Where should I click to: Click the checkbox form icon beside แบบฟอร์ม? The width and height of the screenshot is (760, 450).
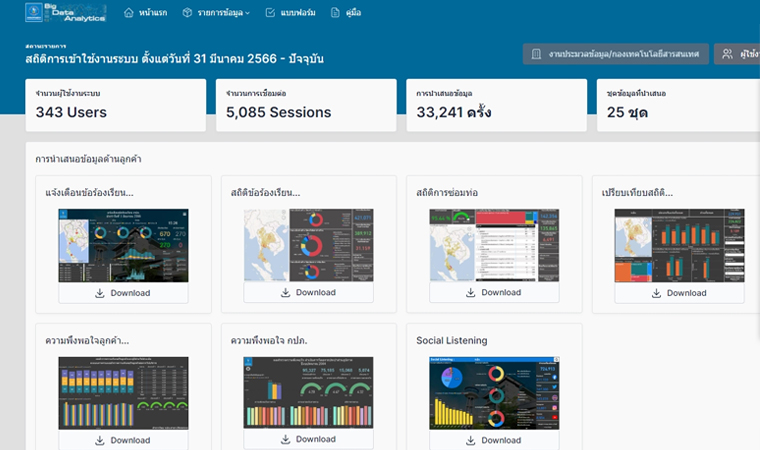tap(270, 13)
